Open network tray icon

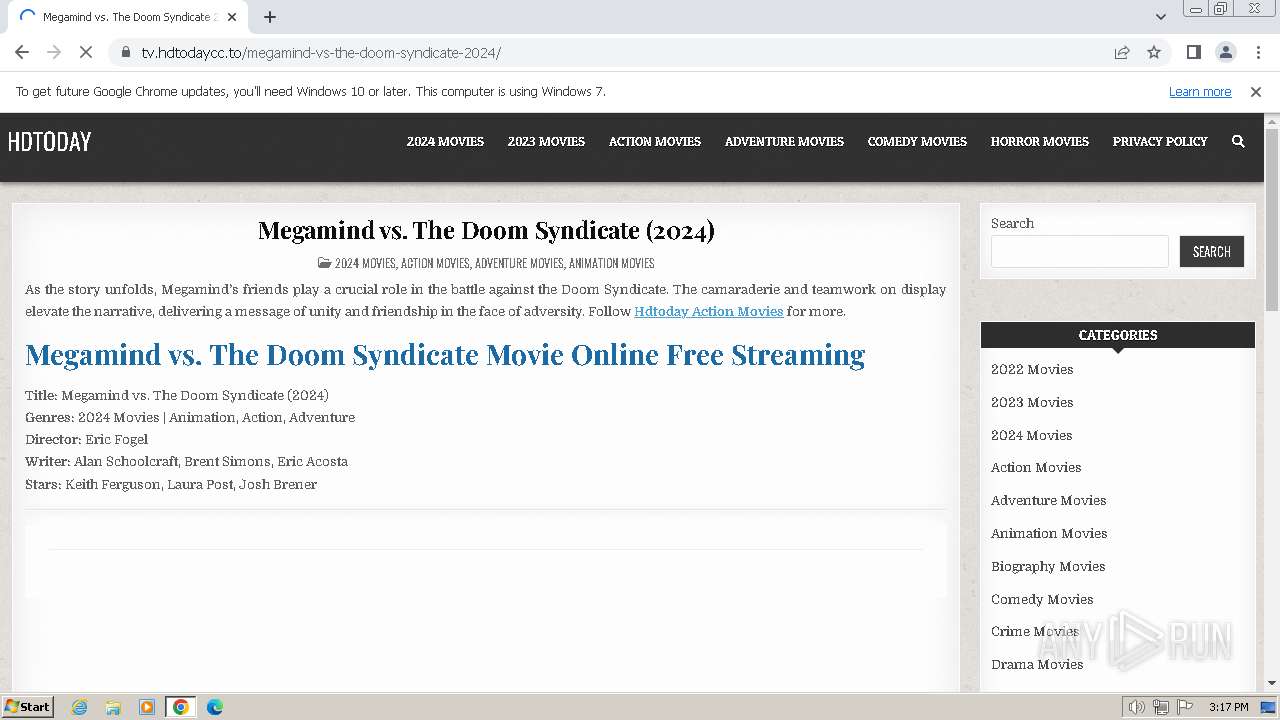pyautogui.click(x=1161, y=707)
